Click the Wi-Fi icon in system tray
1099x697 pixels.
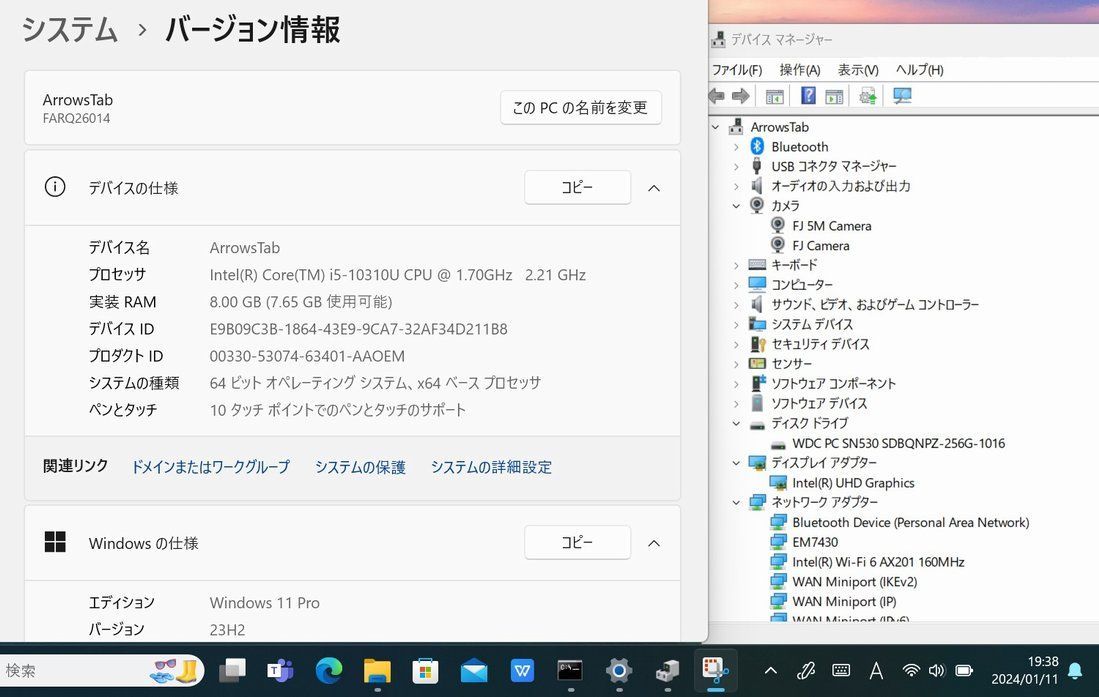(910, 670)
